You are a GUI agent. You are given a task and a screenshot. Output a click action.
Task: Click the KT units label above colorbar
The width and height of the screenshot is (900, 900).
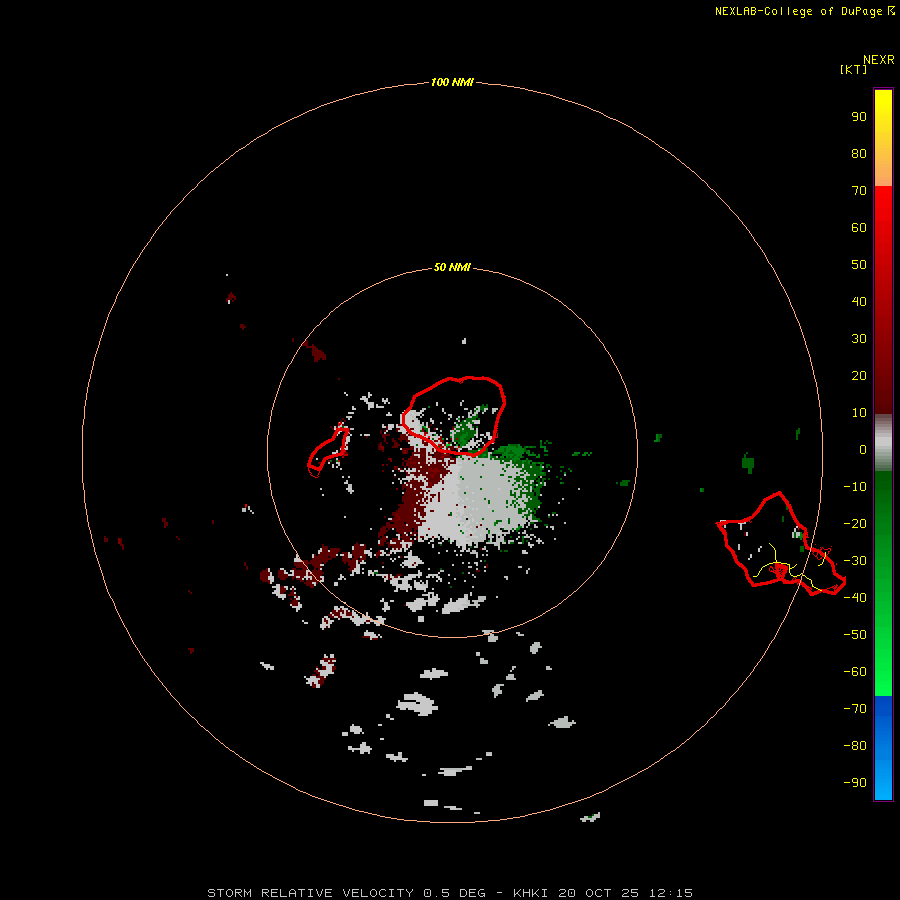pyautogui.click(x=854, y=69)
